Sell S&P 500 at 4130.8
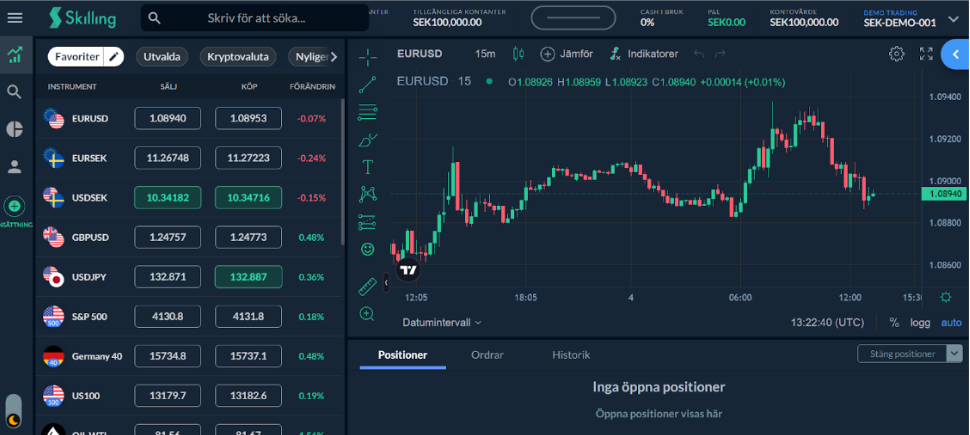 pos(168,316)
